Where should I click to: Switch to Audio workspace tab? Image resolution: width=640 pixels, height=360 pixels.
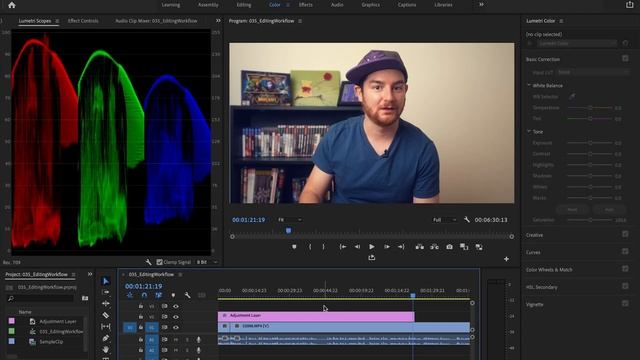[x=337, y=5]
